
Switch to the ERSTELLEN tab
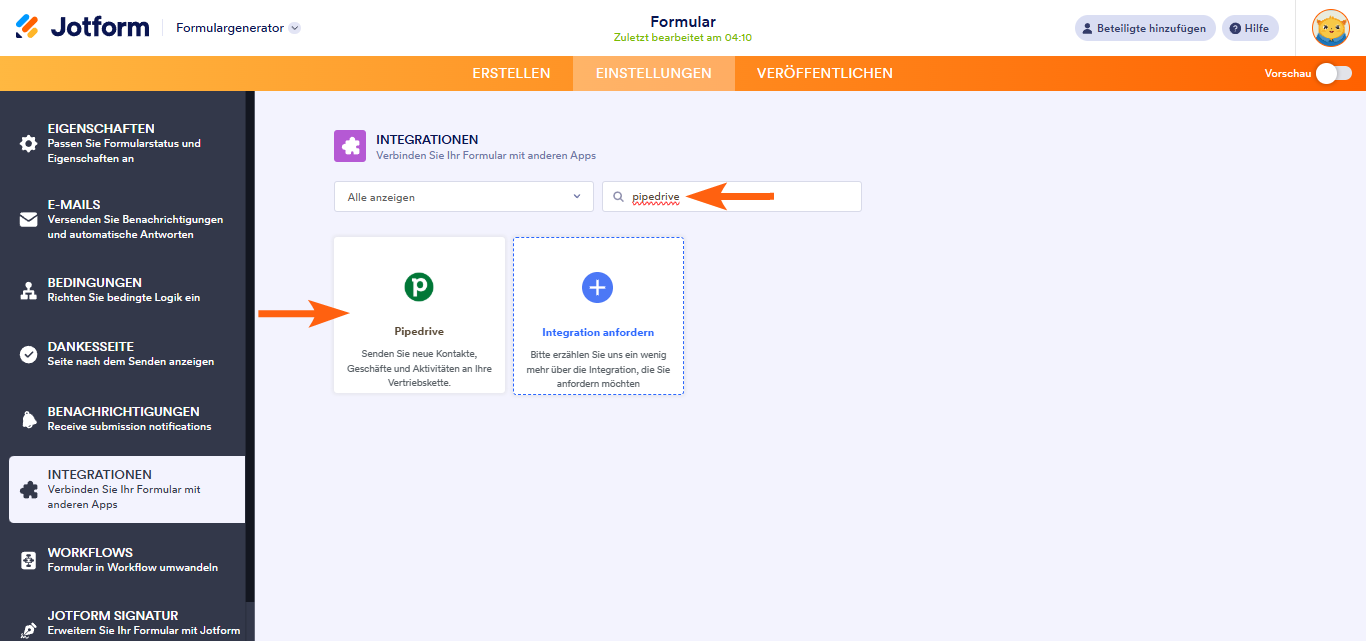511,73
